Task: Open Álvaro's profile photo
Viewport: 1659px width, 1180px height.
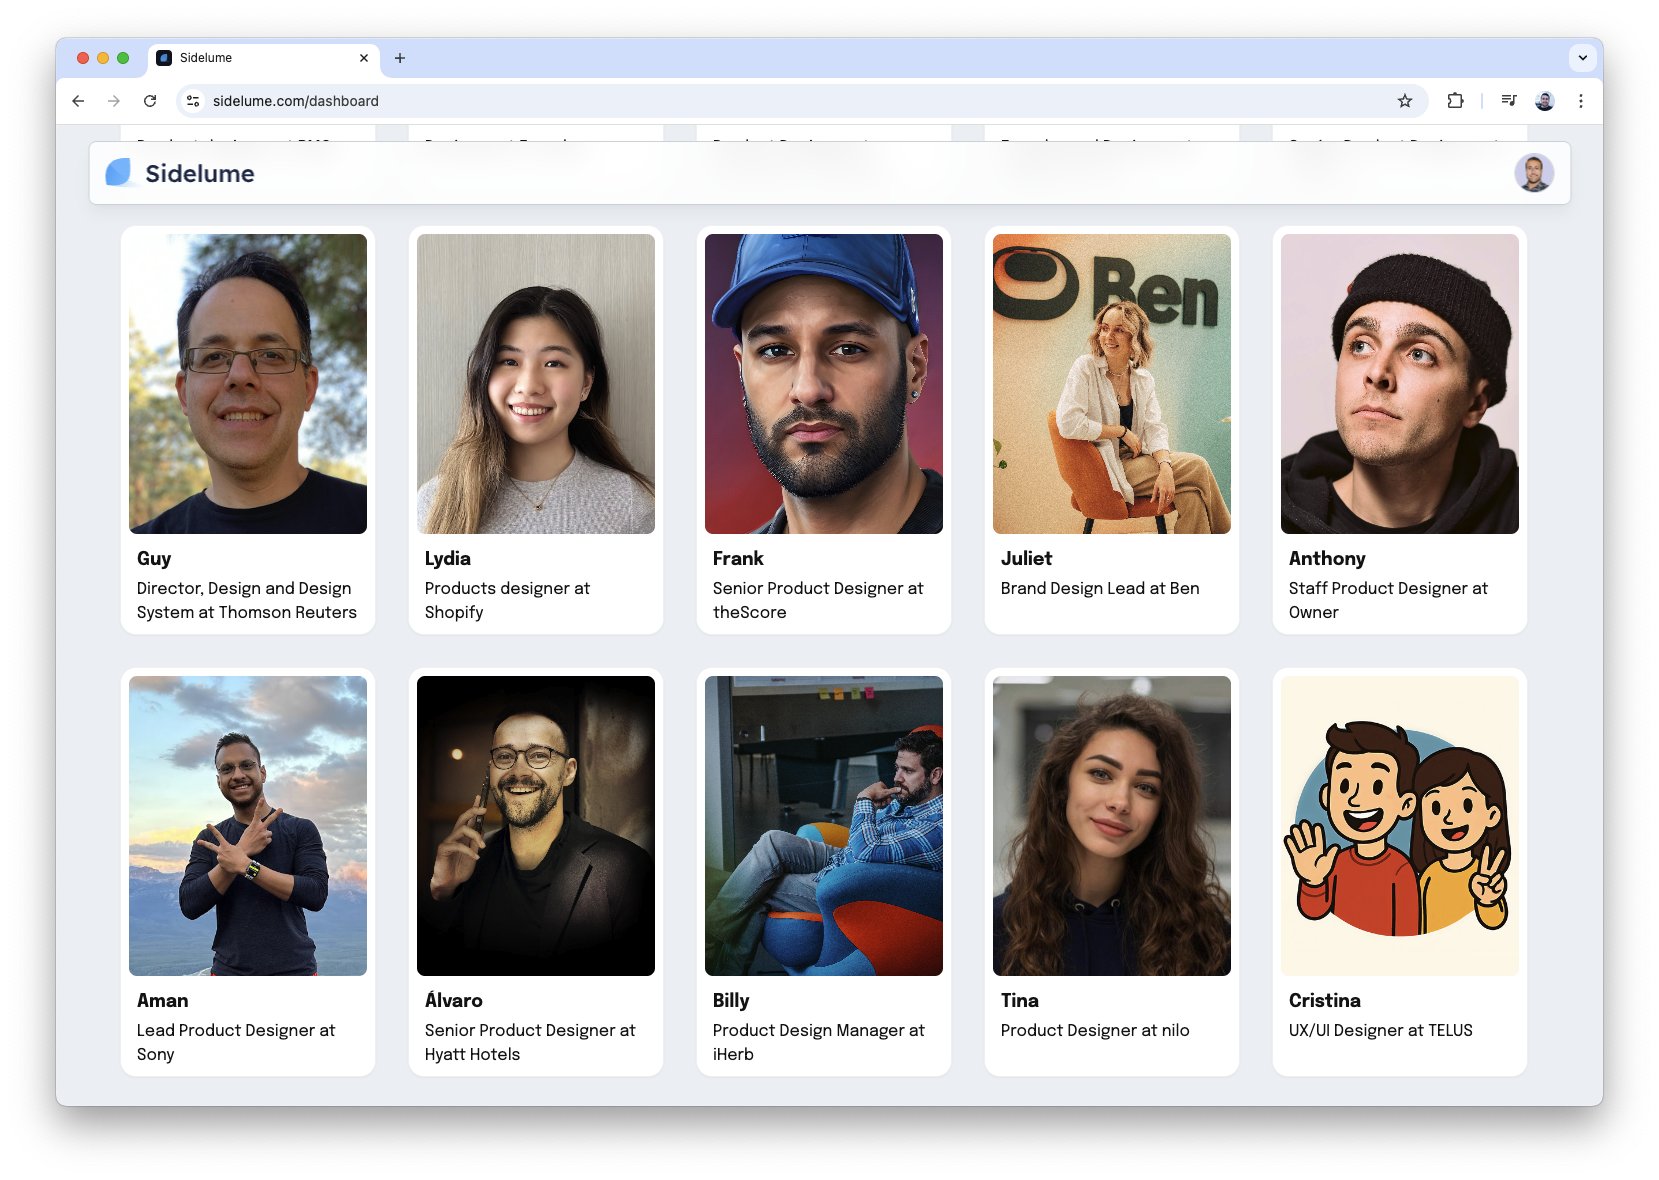Action: point(536,826)
